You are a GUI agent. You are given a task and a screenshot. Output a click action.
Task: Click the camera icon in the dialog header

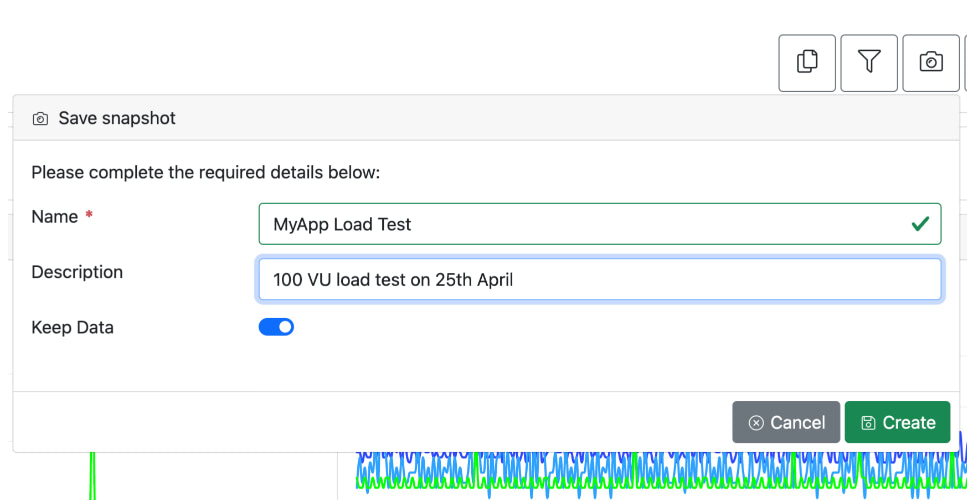coord(40,119)
